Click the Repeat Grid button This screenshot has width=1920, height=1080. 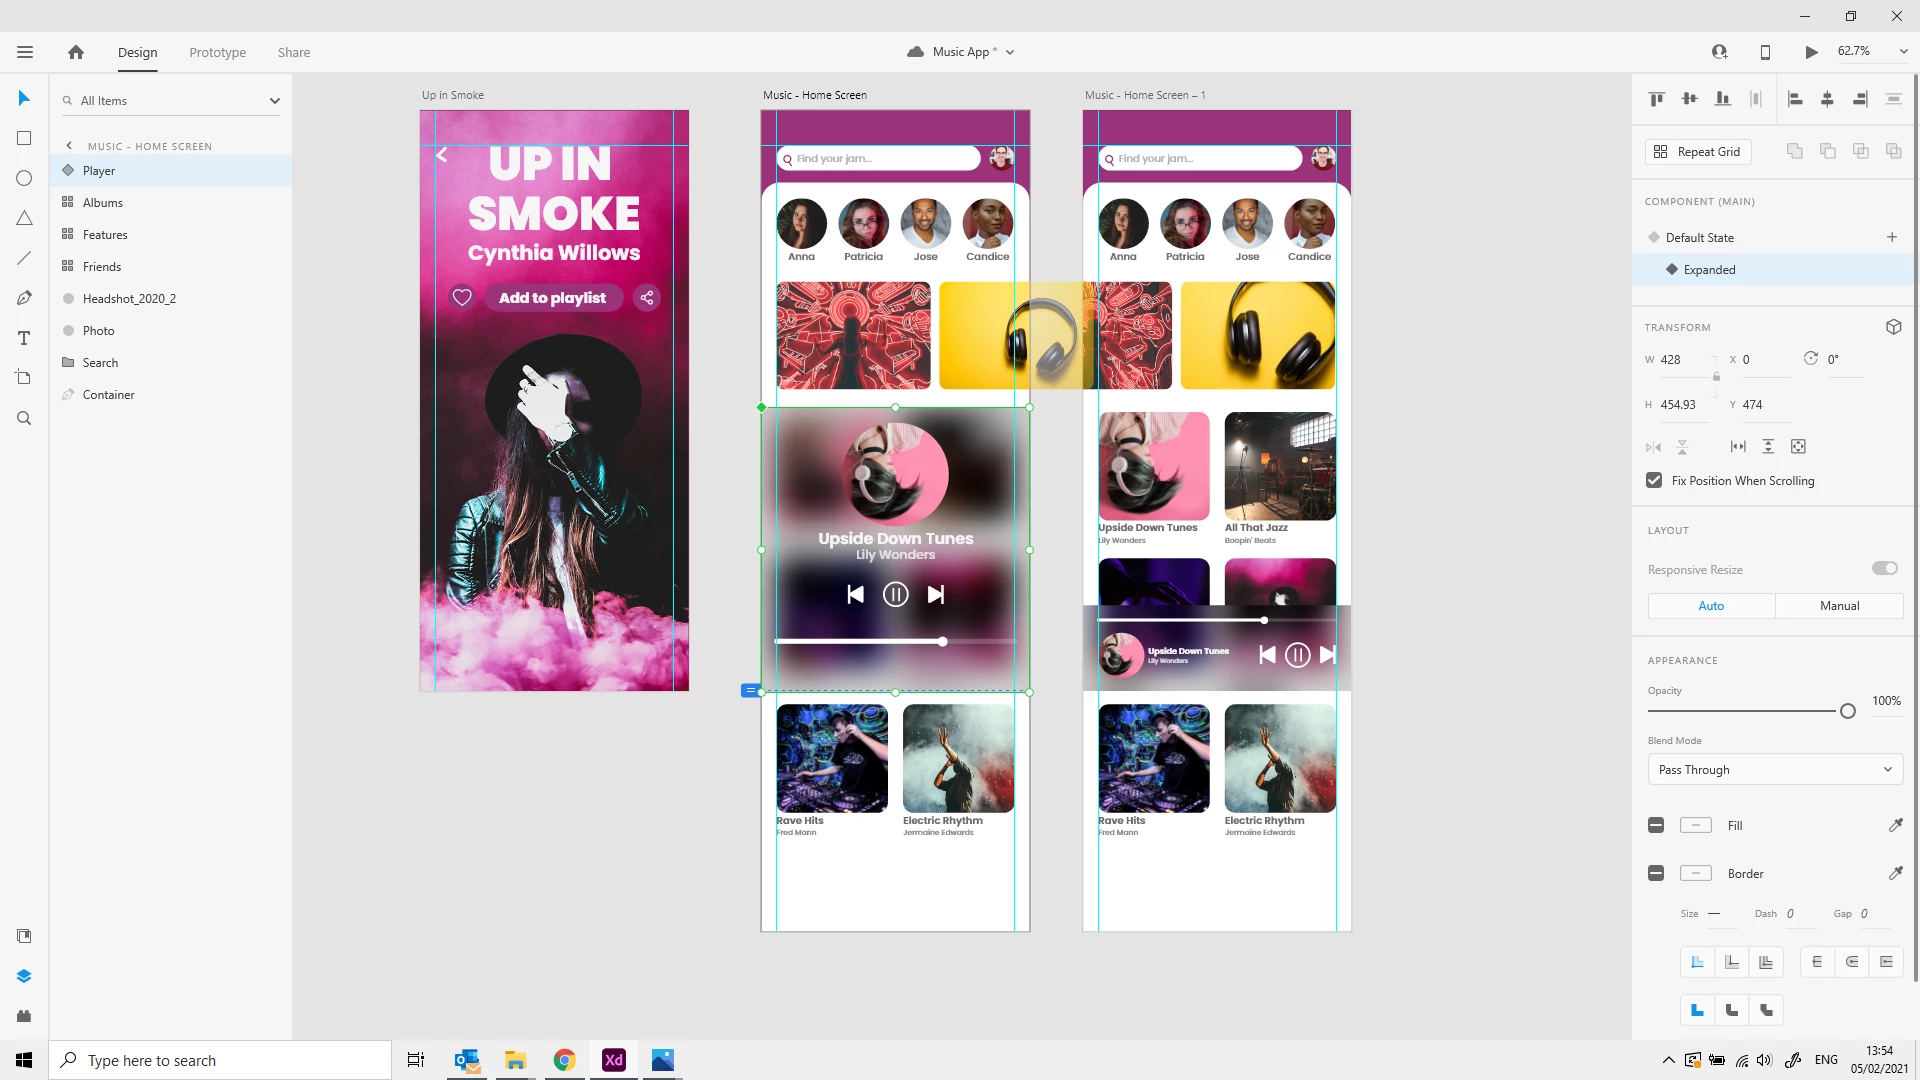[x=1698, y=151]
